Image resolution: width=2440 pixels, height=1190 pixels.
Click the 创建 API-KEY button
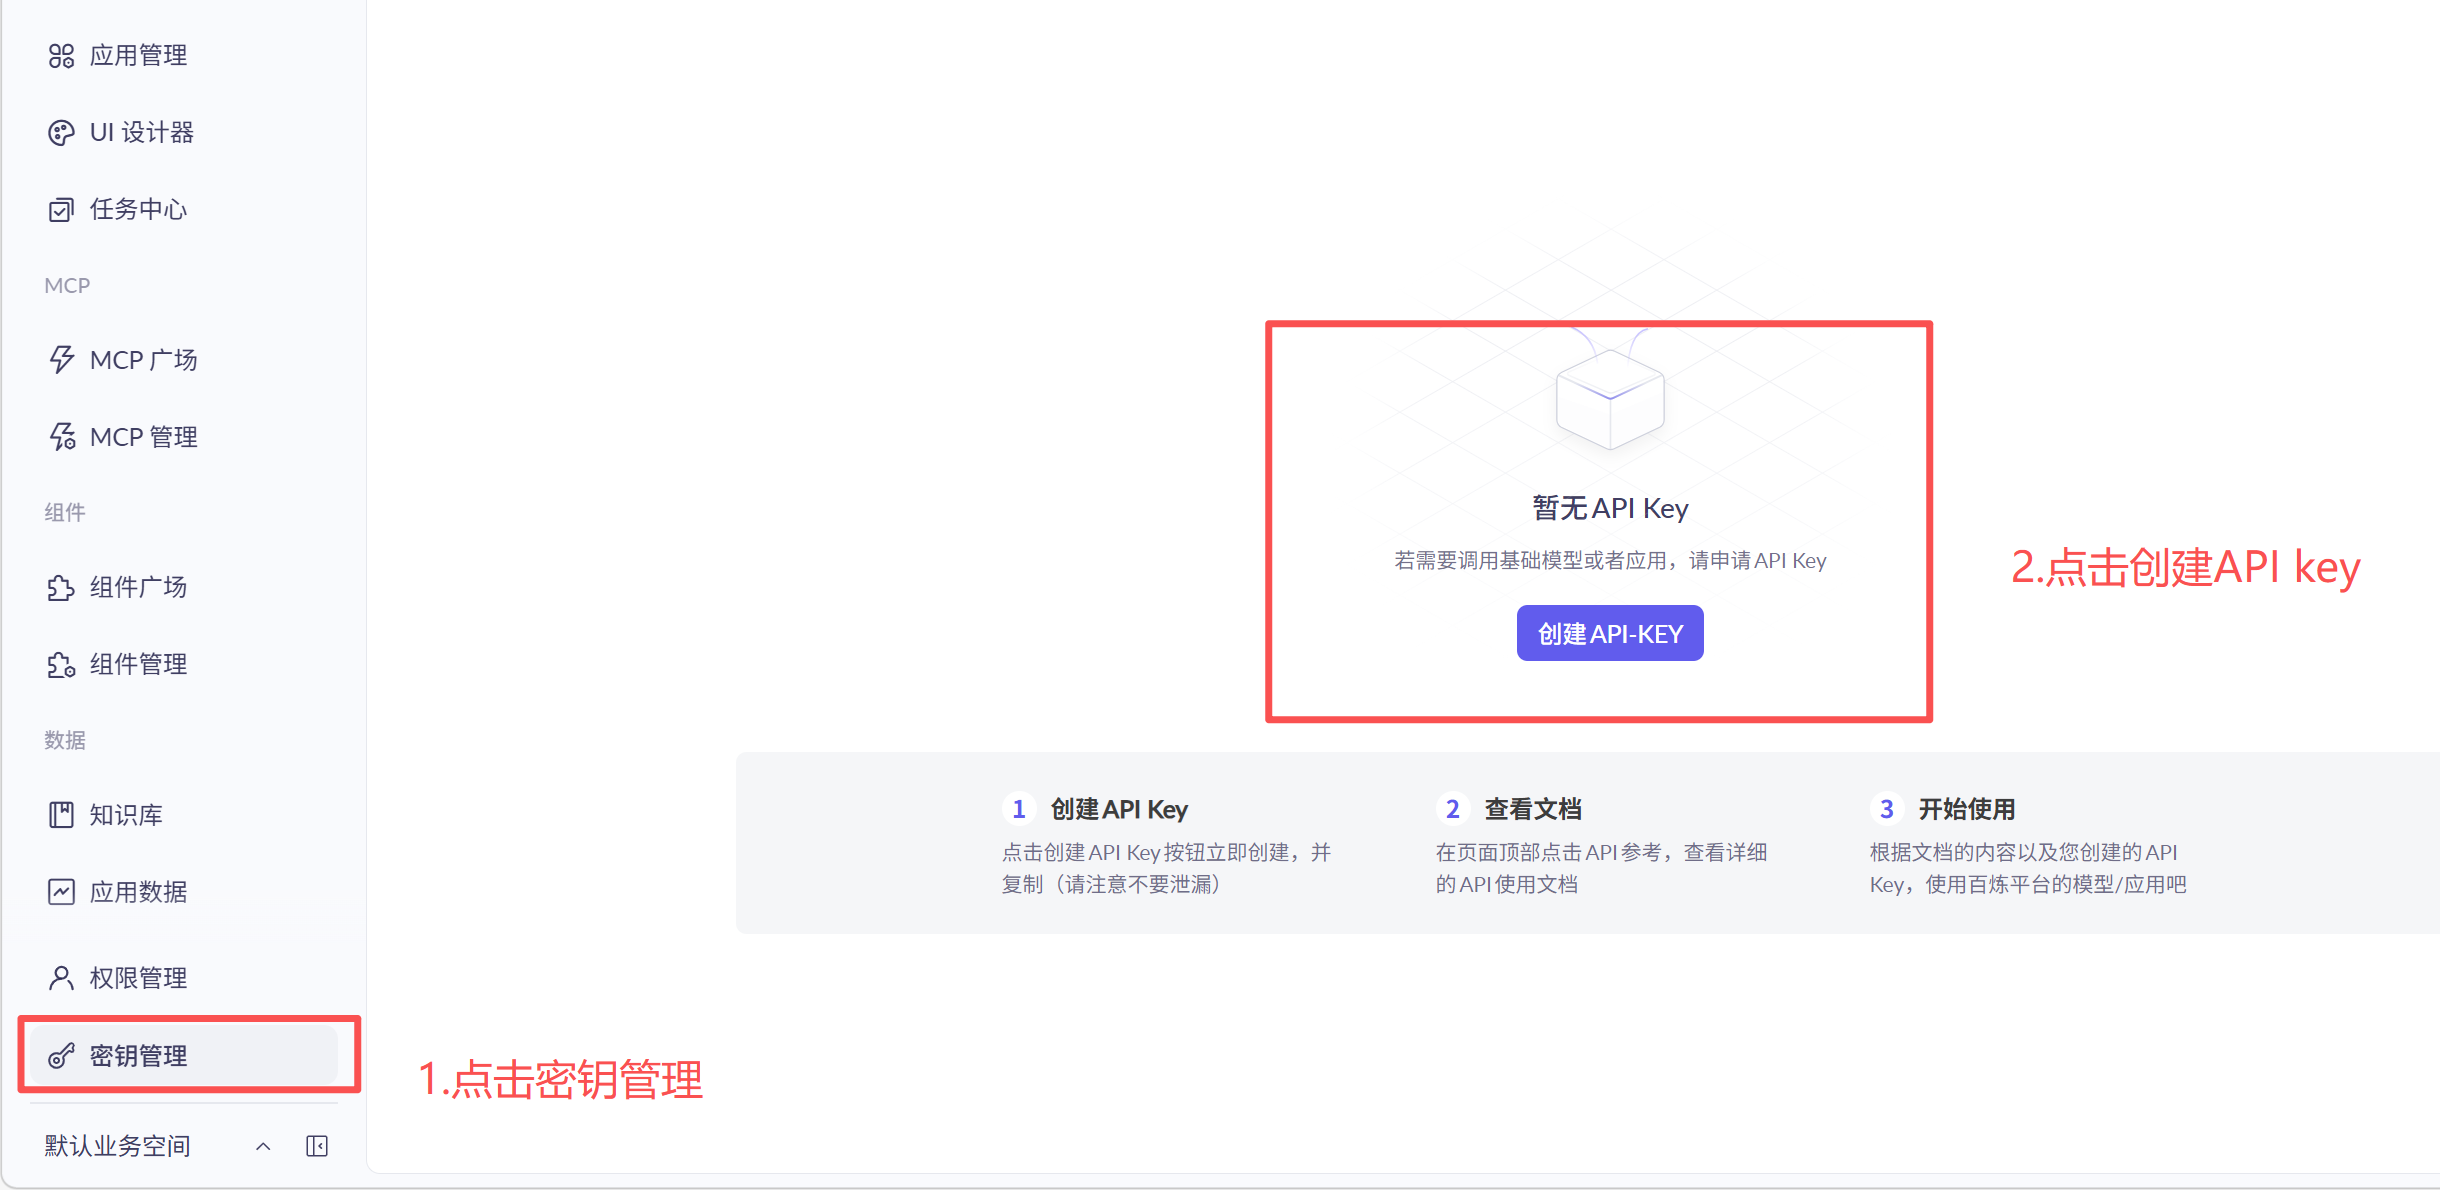pos(1609,634)
